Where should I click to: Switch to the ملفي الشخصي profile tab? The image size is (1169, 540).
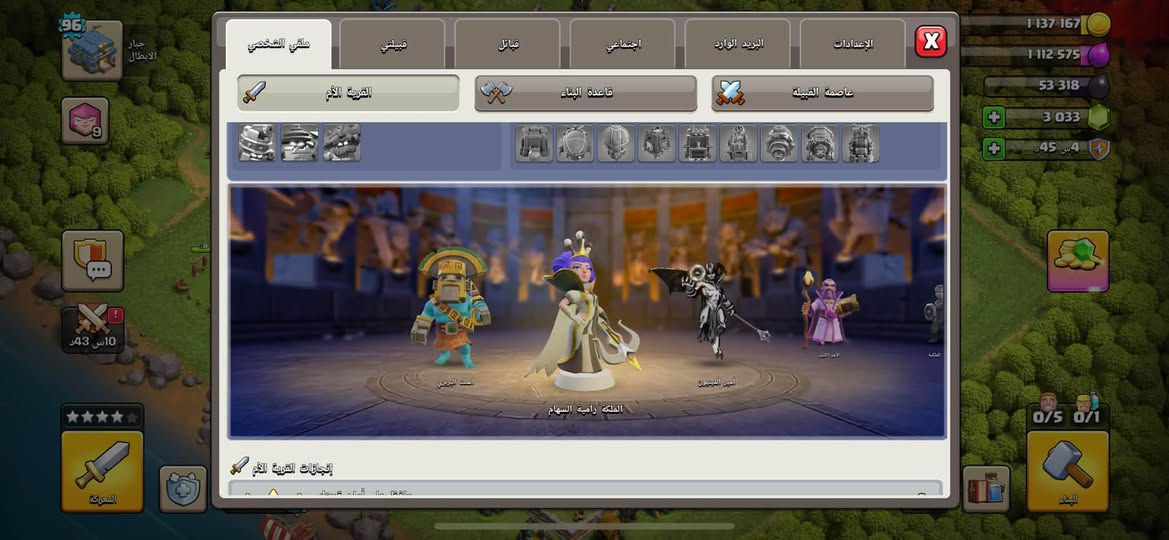pos(279,44)
